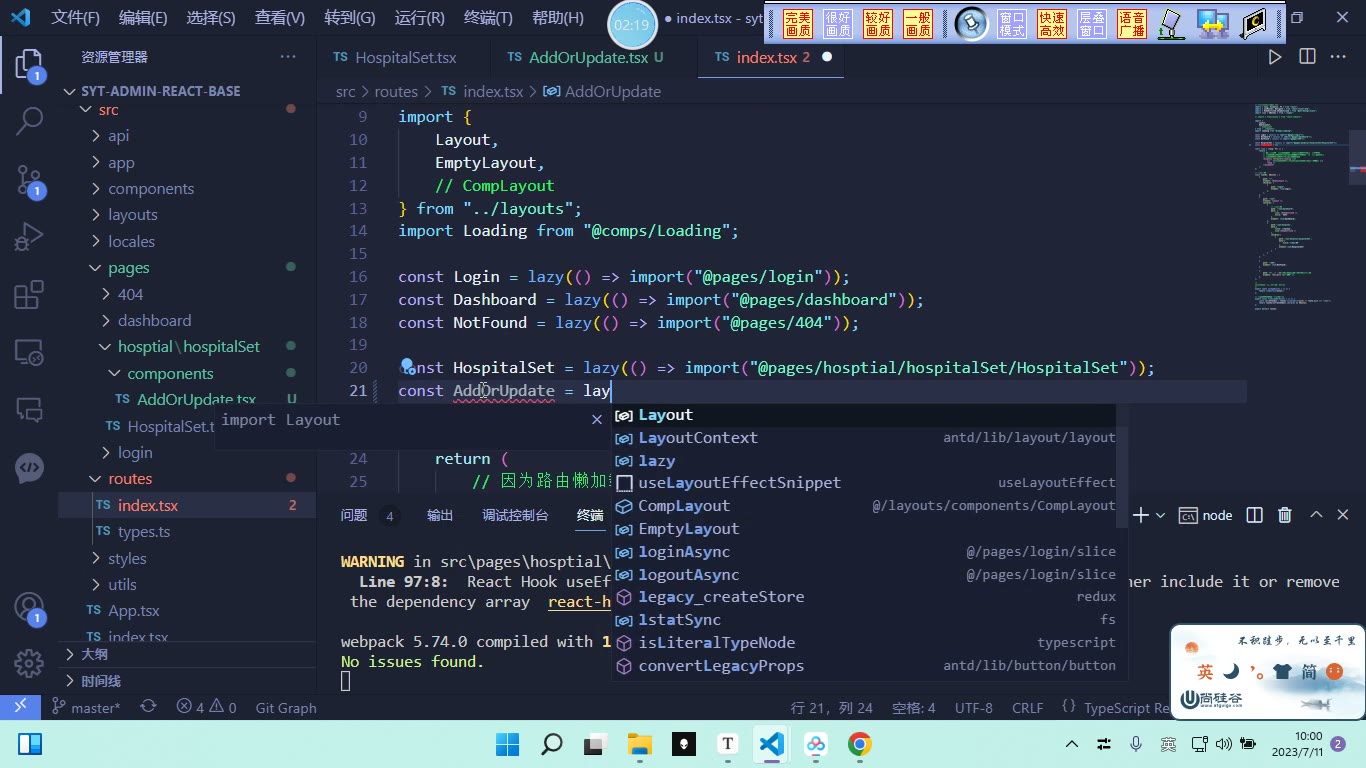
Task: Click the UTF-8 encoding indicator
Action: (974, 707)
